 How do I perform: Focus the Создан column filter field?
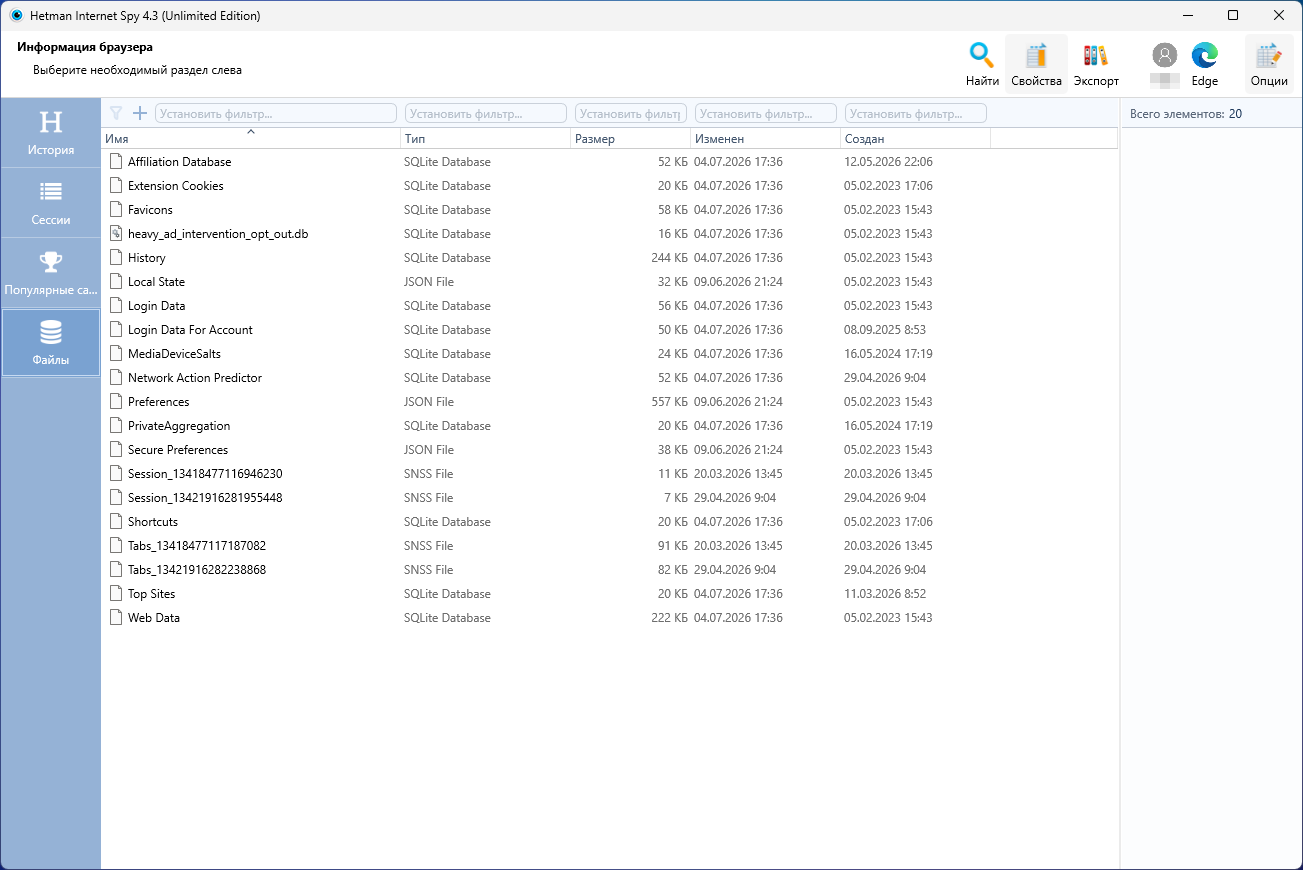tap(916, 114)
